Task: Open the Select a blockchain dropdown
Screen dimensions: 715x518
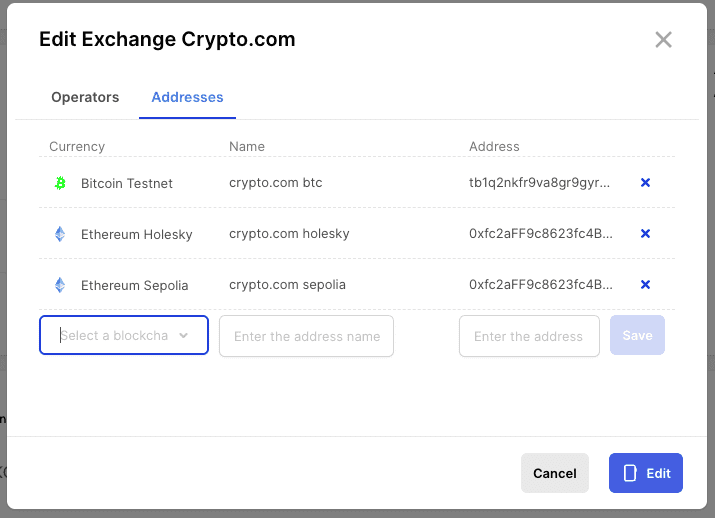Action: [x=124, y=335]
